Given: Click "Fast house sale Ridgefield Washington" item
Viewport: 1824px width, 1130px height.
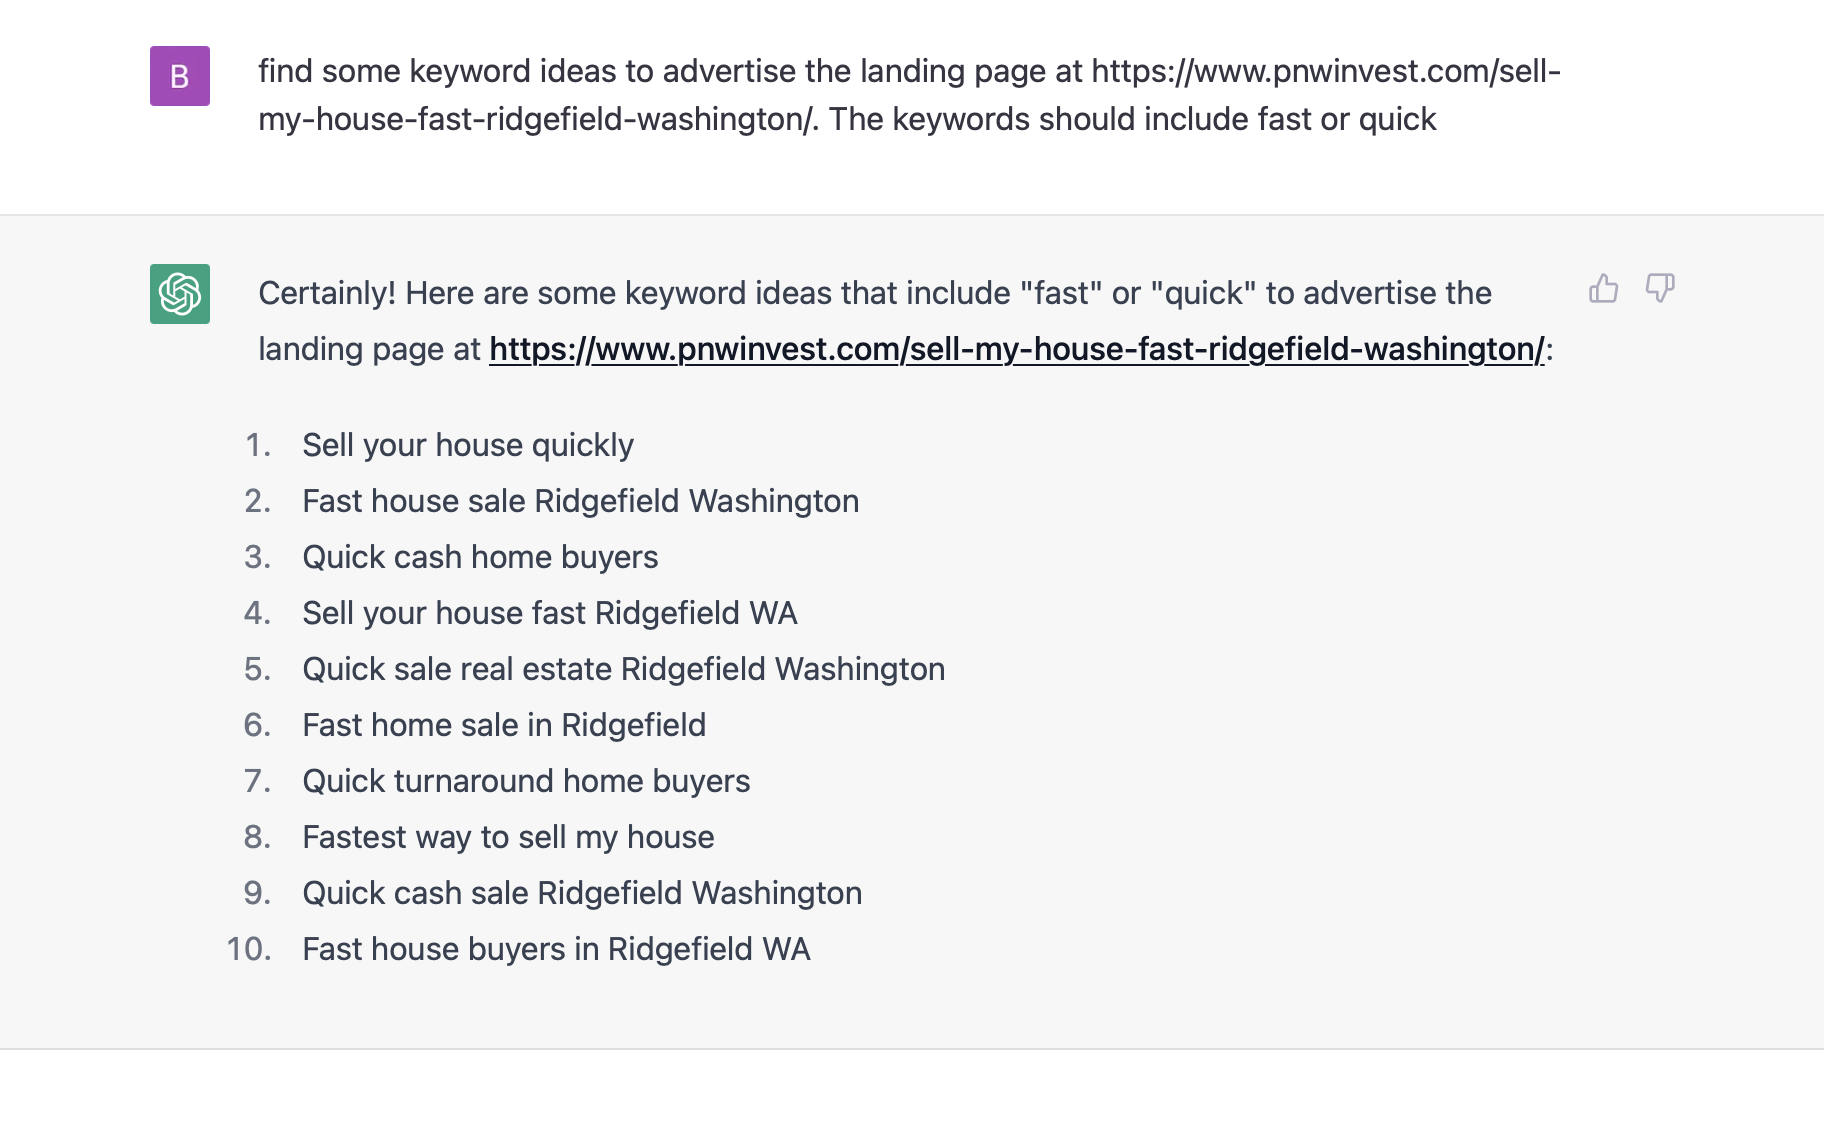Looking at the screenshot, I should tap(580, 501).
